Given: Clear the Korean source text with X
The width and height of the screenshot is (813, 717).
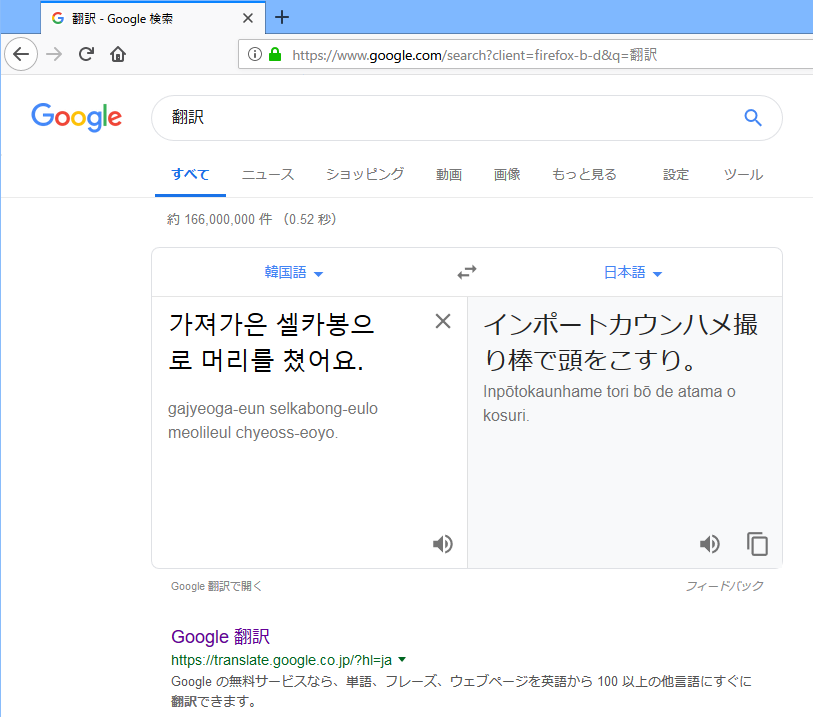Looking at the screenshot, I should pyautogui.click(x=443, y=321).
